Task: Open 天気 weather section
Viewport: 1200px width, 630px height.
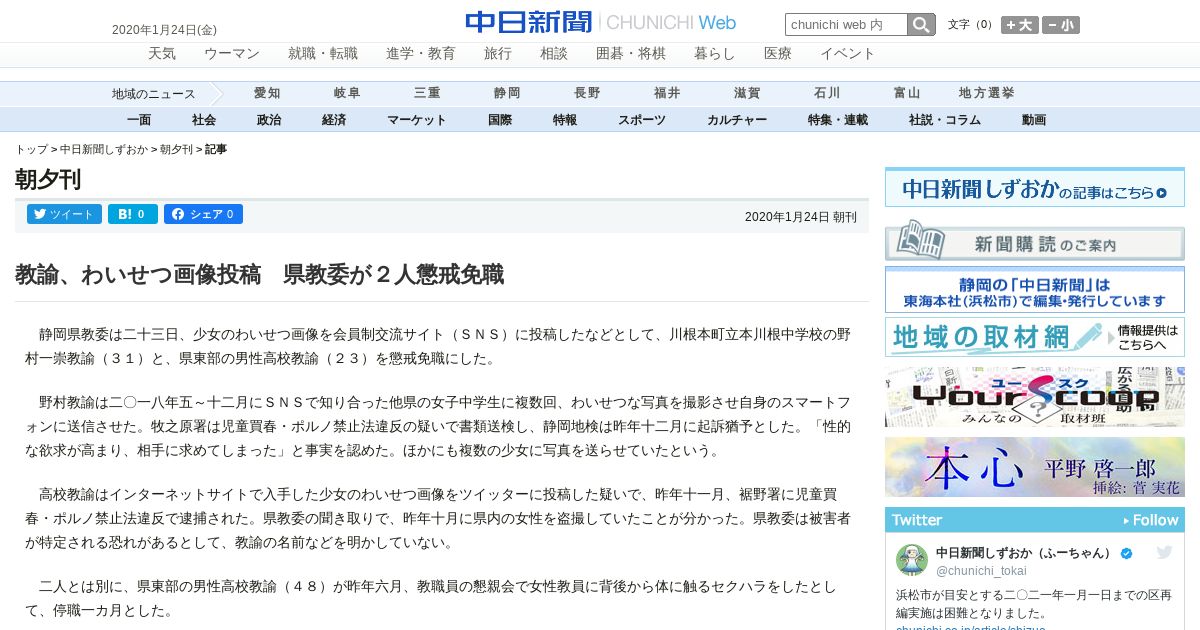Action: point(162,54)
